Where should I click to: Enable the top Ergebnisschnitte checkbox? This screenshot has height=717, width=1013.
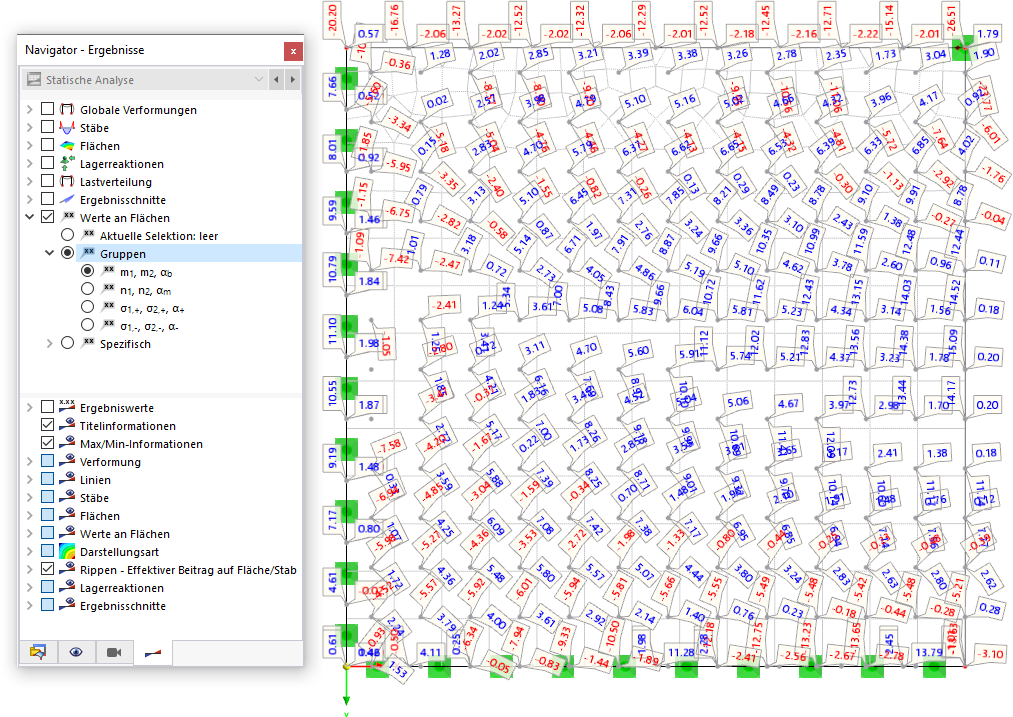pos(47,200)
